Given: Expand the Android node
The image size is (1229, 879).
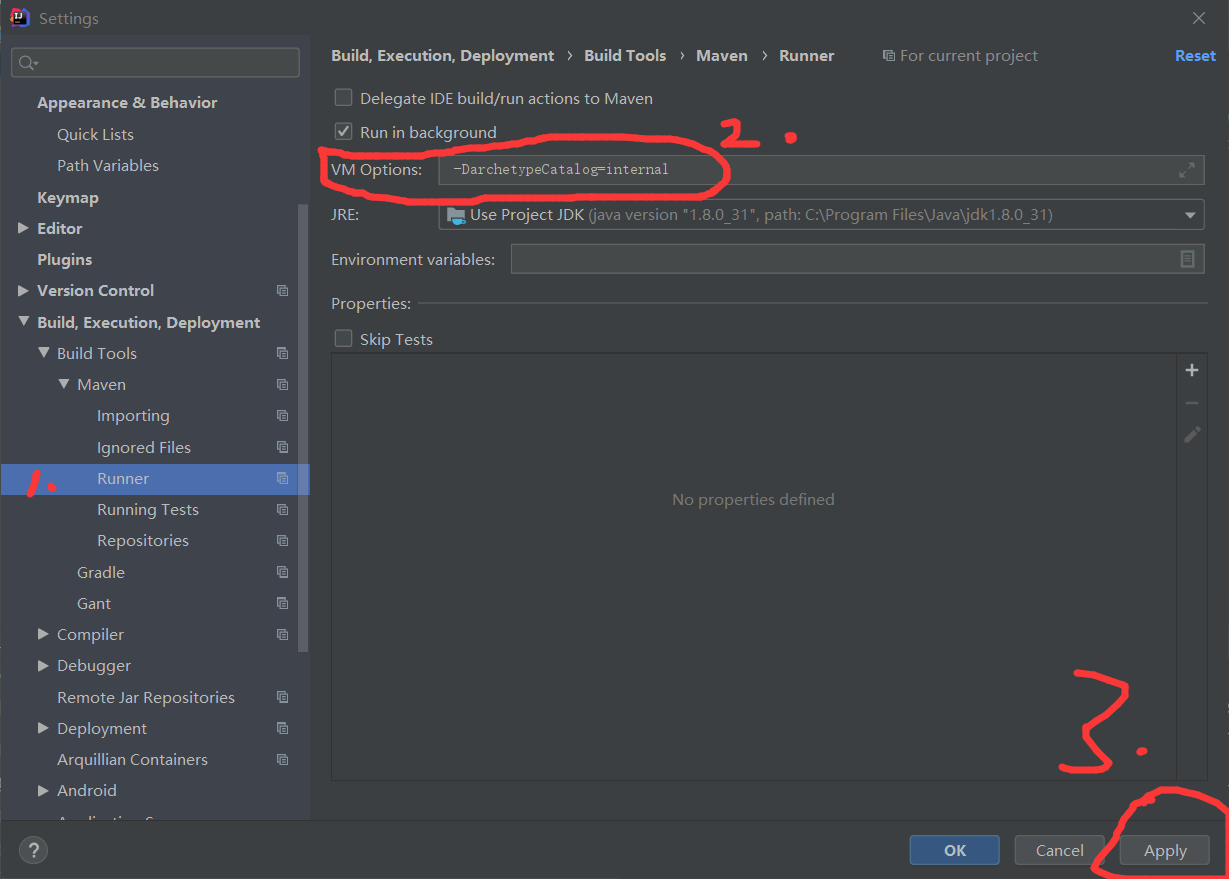Looking at the screenshot, I should pos(43,790).
